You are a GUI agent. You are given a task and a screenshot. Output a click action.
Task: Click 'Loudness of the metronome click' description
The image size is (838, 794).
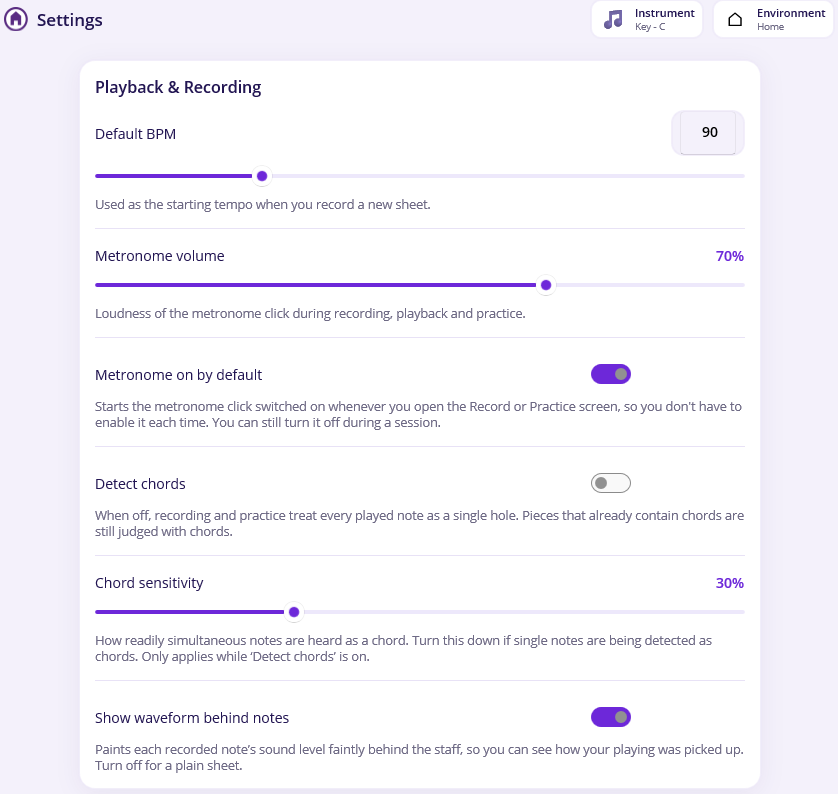(310, 314)
